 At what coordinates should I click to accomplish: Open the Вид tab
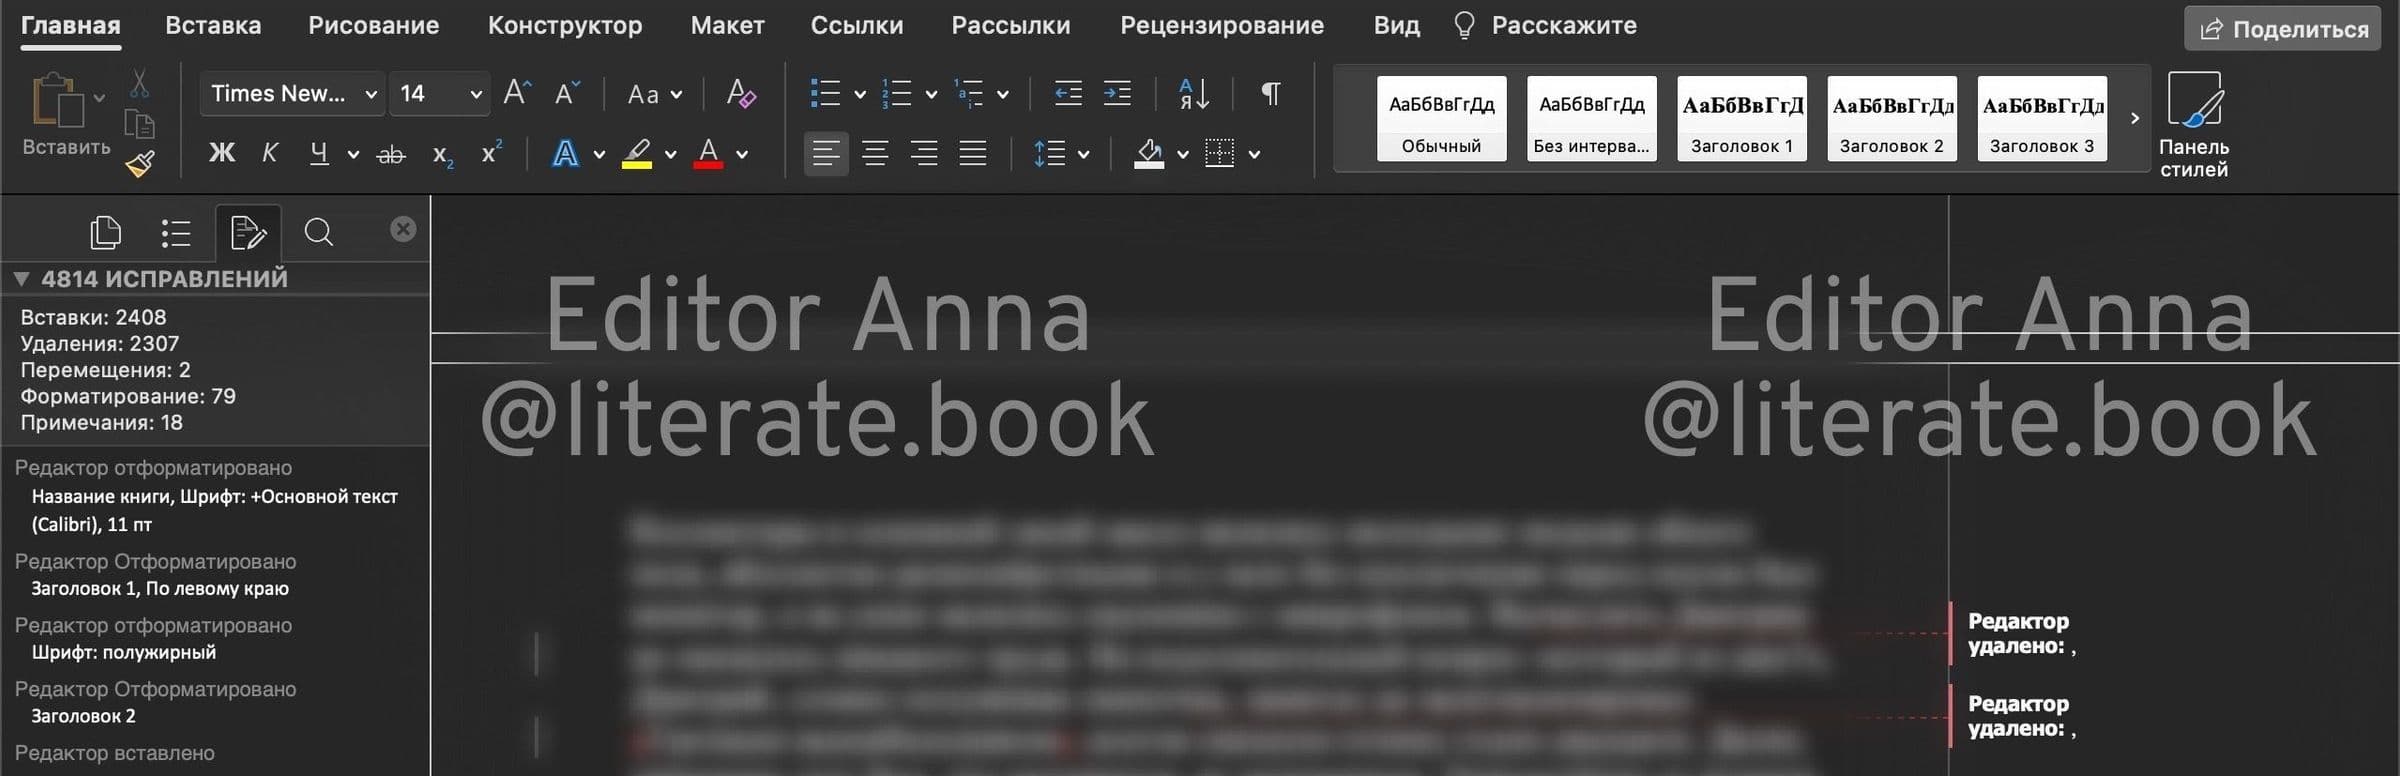[1396, 26]
